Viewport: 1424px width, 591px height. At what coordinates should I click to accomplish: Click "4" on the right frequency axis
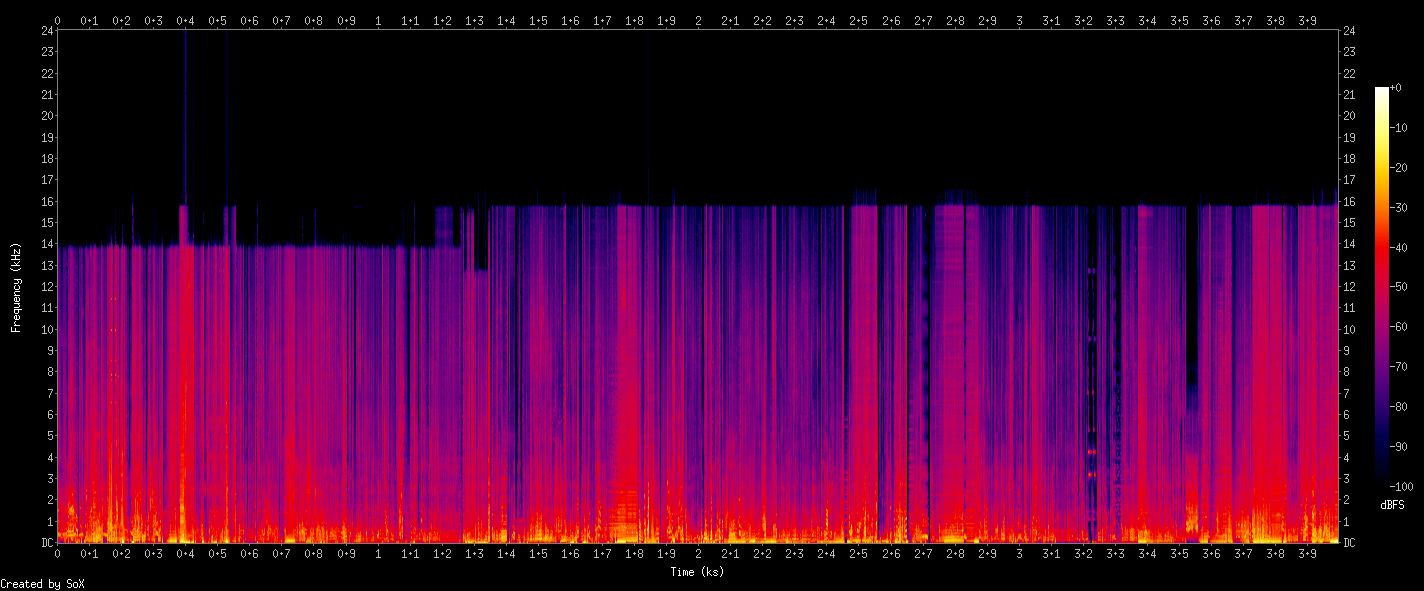[1346, 458]
